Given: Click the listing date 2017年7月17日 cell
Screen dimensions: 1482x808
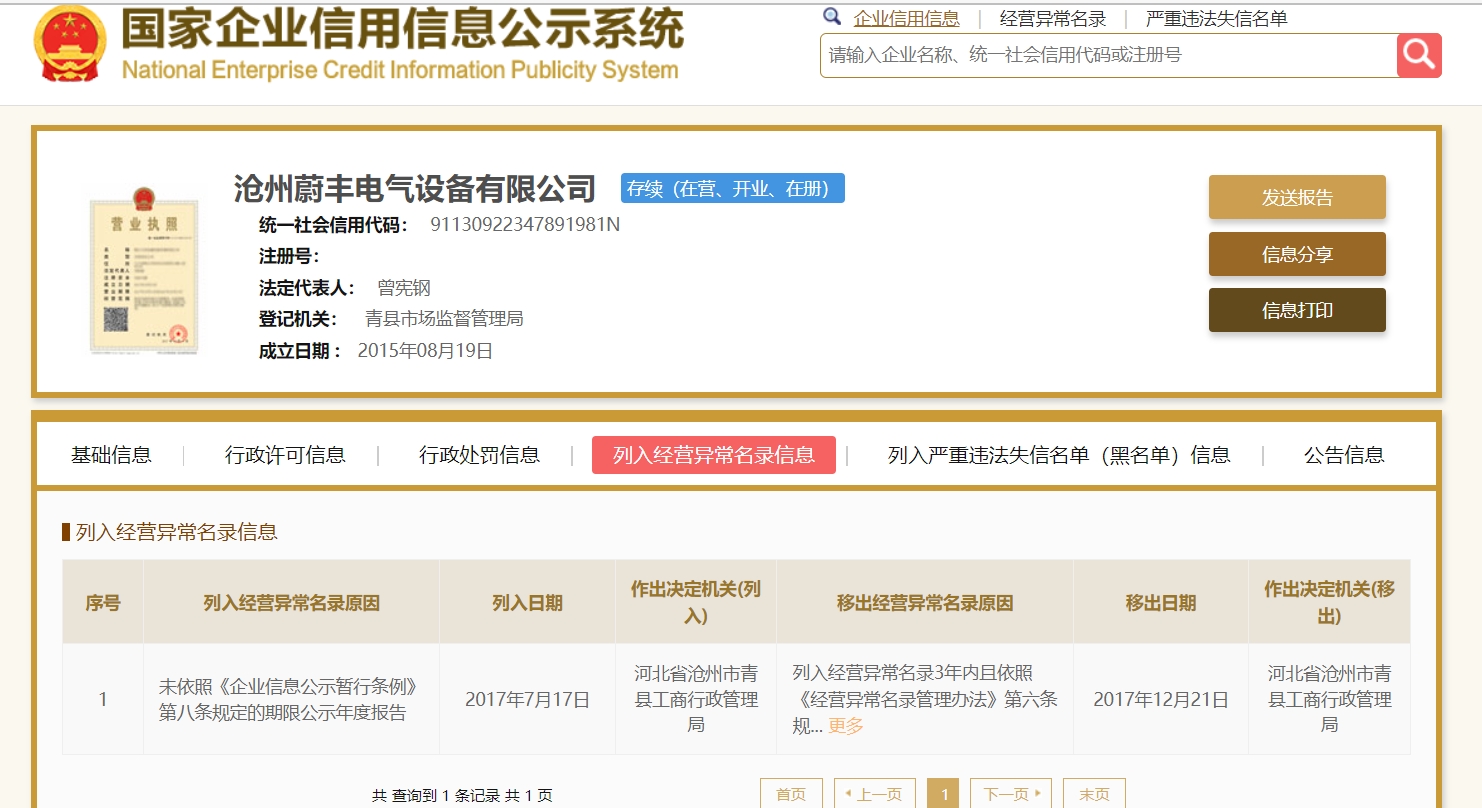Looking at the screenshot, I should 527,699.
